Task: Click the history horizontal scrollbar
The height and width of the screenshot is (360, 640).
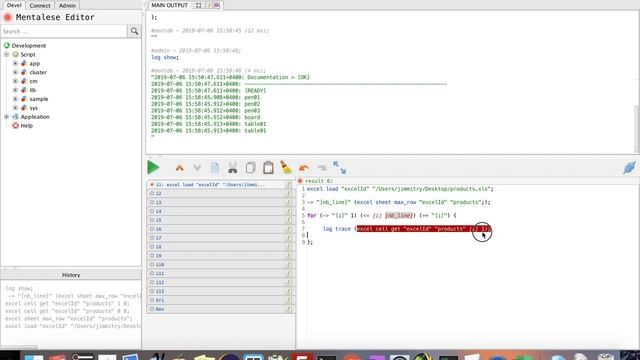Action: coord(19,347)
